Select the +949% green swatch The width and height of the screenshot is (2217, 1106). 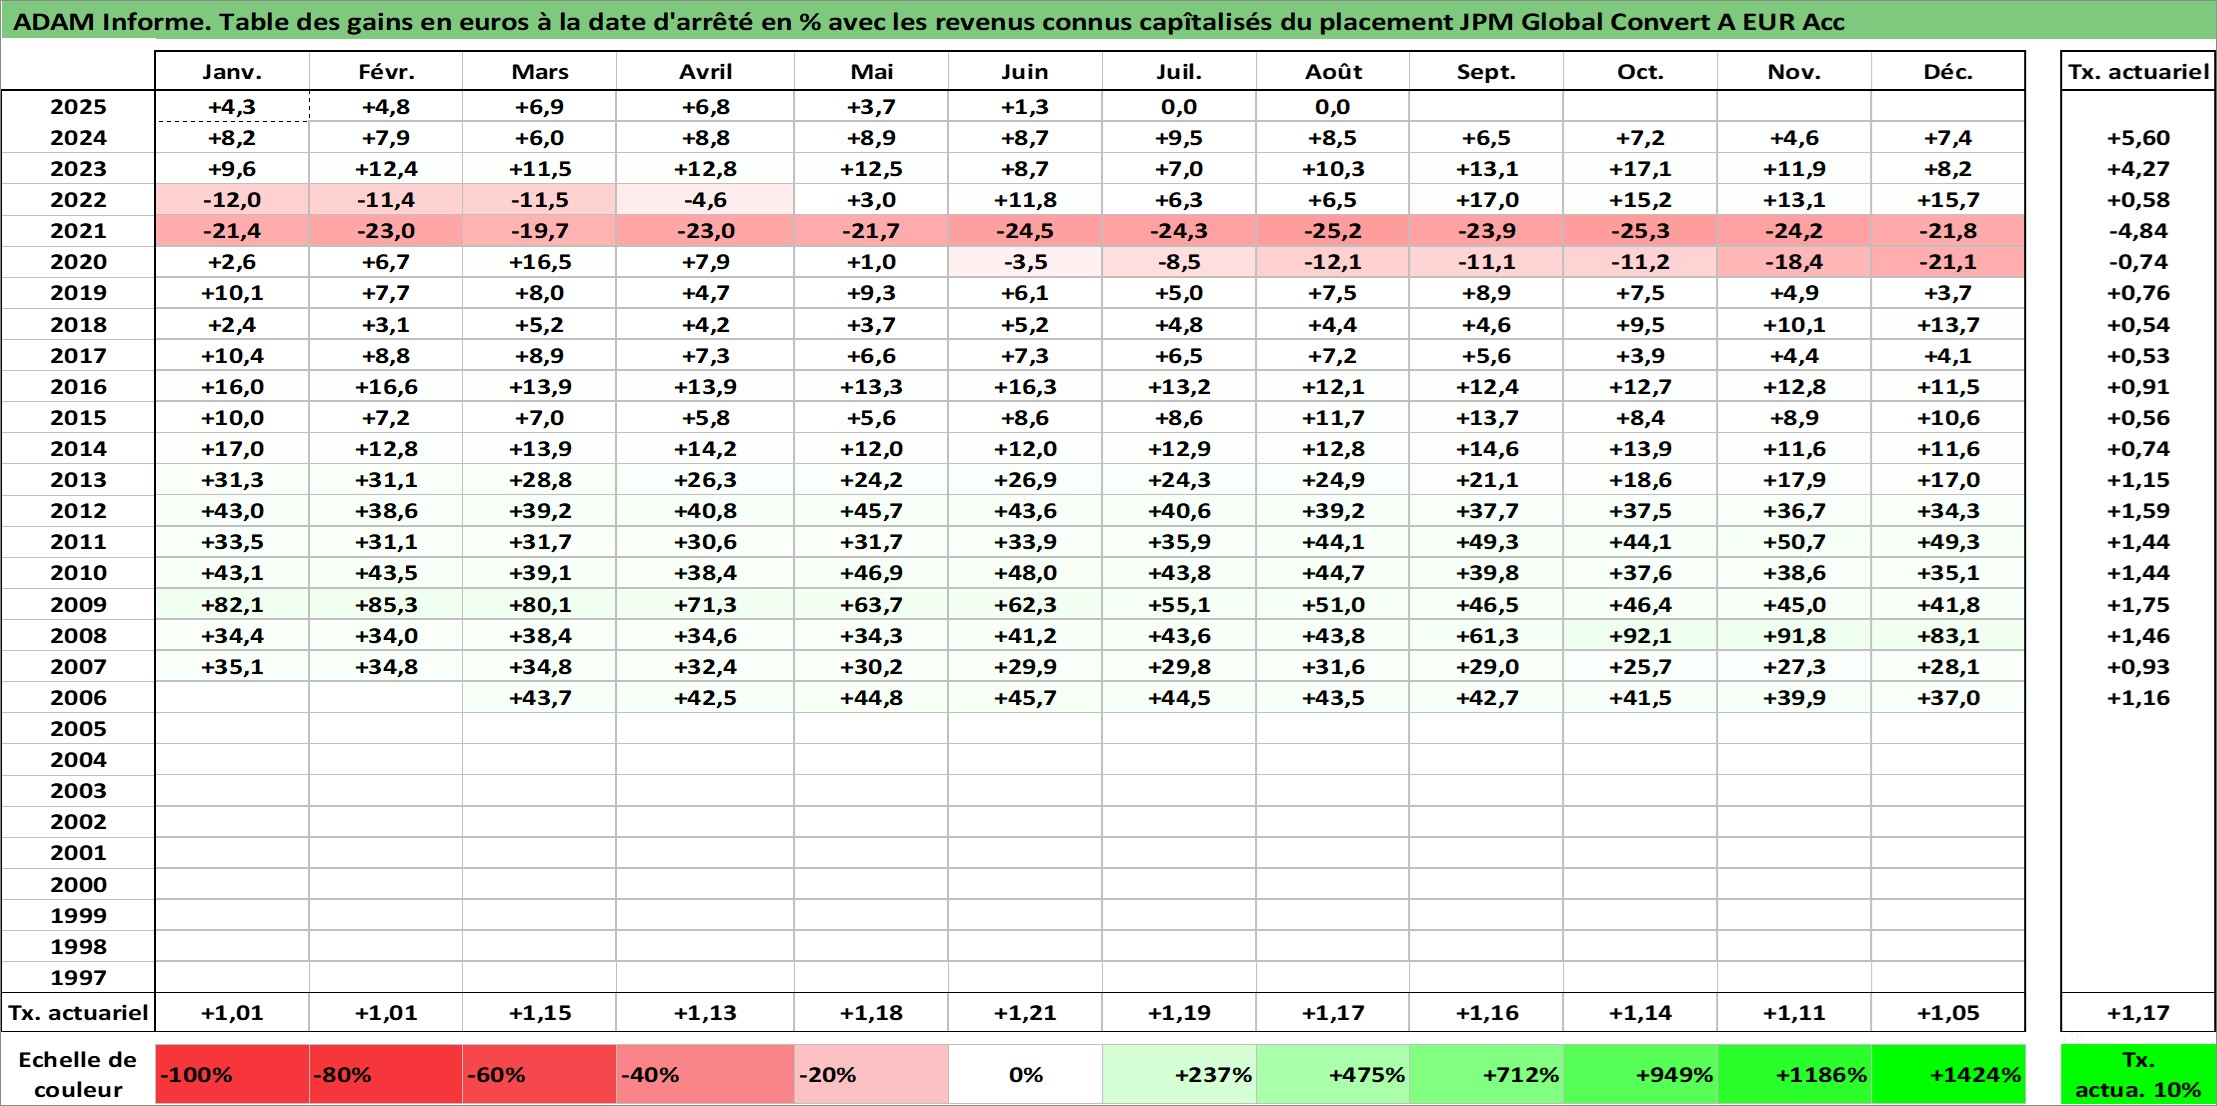click(1640, 1075)
